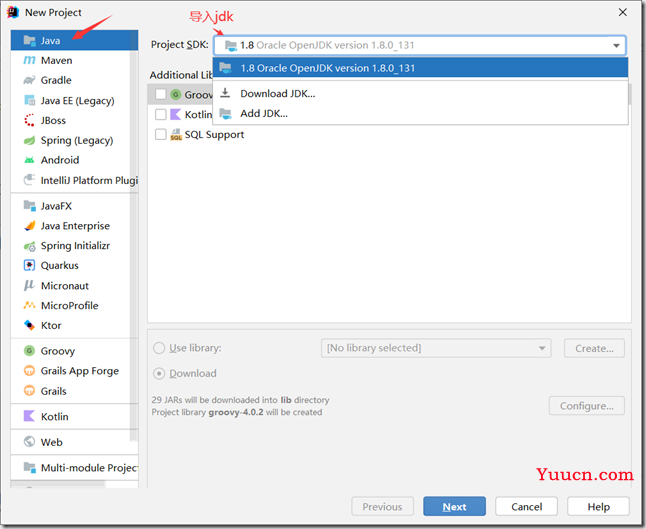Image resolution: width=646 pixels, height=529 pixels.
Task: Click the Previous button
Action: 382,506
